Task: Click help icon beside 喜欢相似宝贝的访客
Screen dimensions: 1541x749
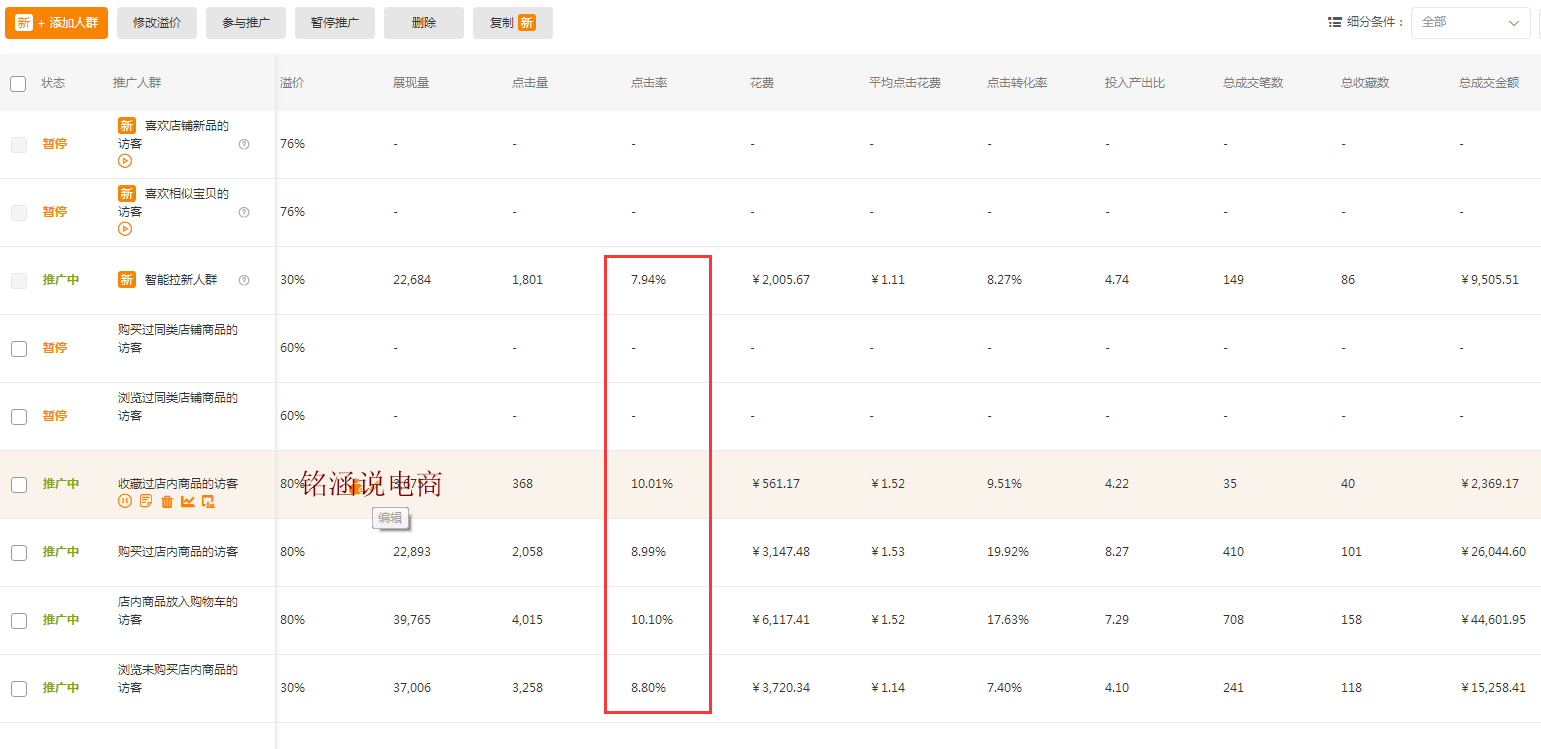Action: 244,212
